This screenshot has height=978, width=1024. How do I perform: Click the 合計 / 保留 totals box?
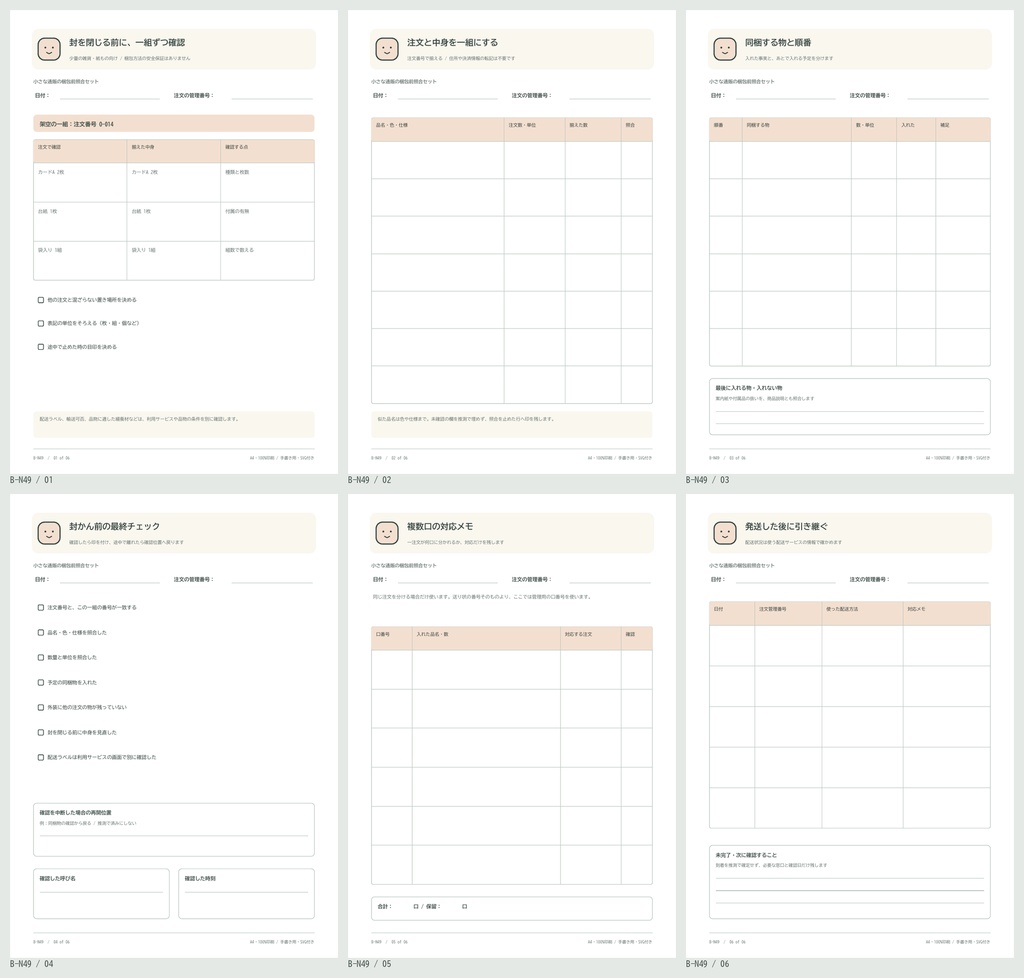pyautogui.click(x=512, y=908)
